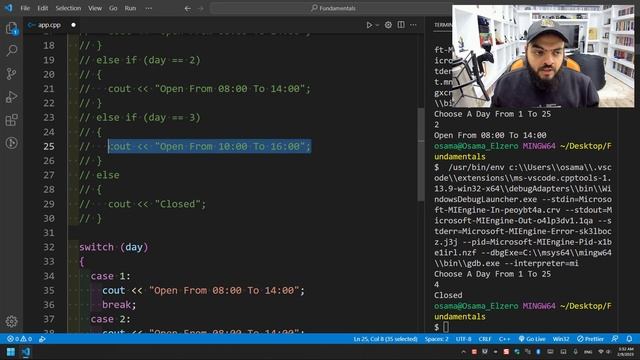This screenshot has height=360, width=640.
Task: Expand the hidden menus ellipsis in the menu bar
Action: [x=149, y=8]
